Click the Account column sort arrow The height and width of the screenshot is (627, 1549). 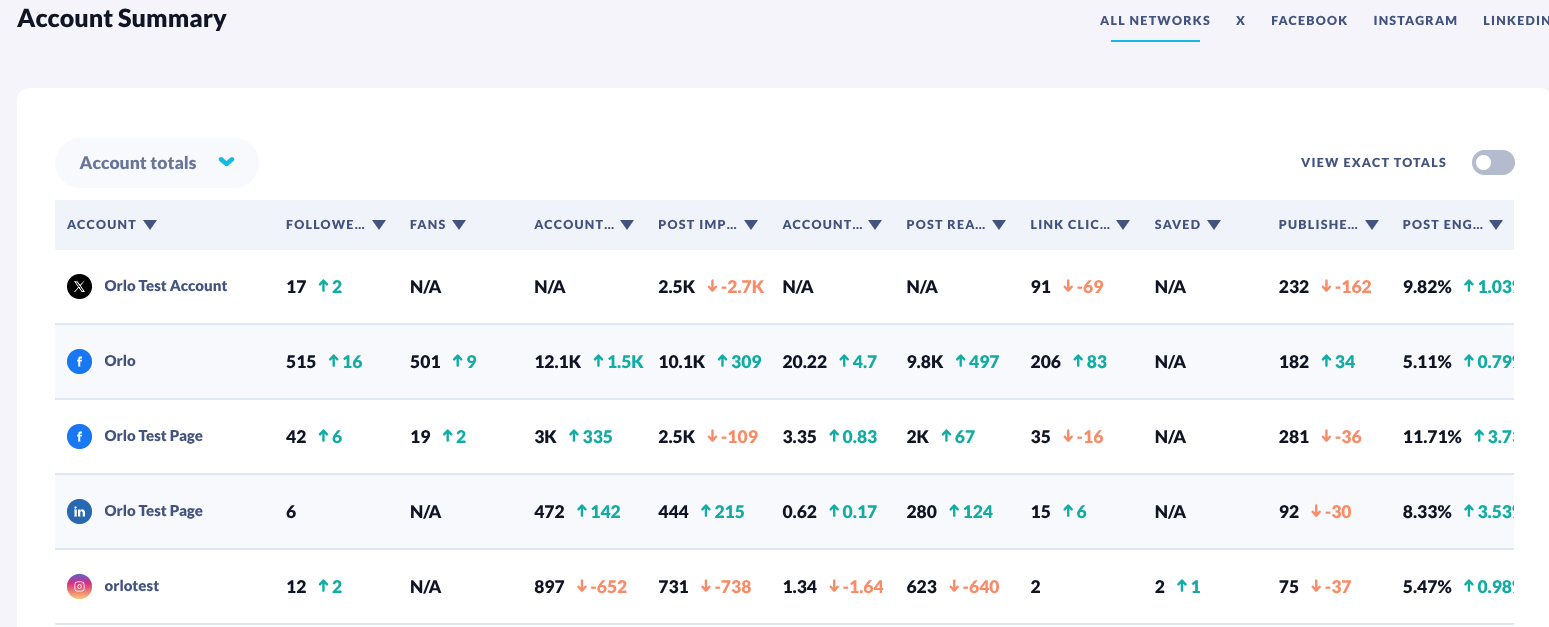[x=150, y=225]
